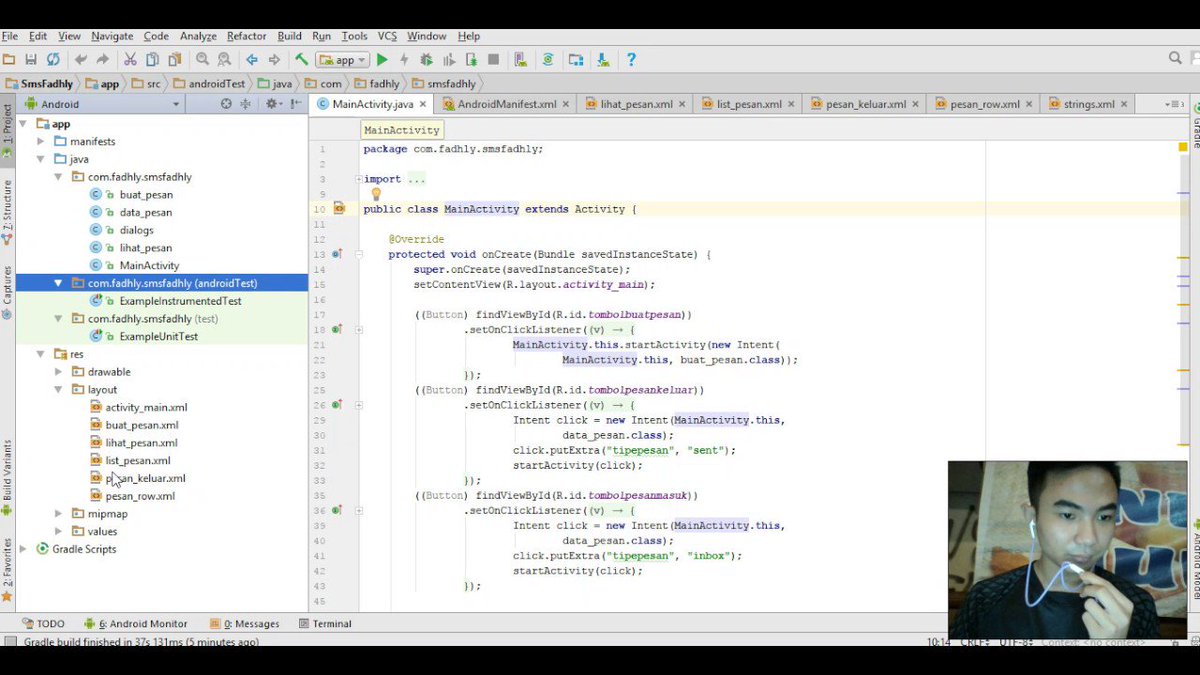Click the Replace magnifier icon

[224, 60]
